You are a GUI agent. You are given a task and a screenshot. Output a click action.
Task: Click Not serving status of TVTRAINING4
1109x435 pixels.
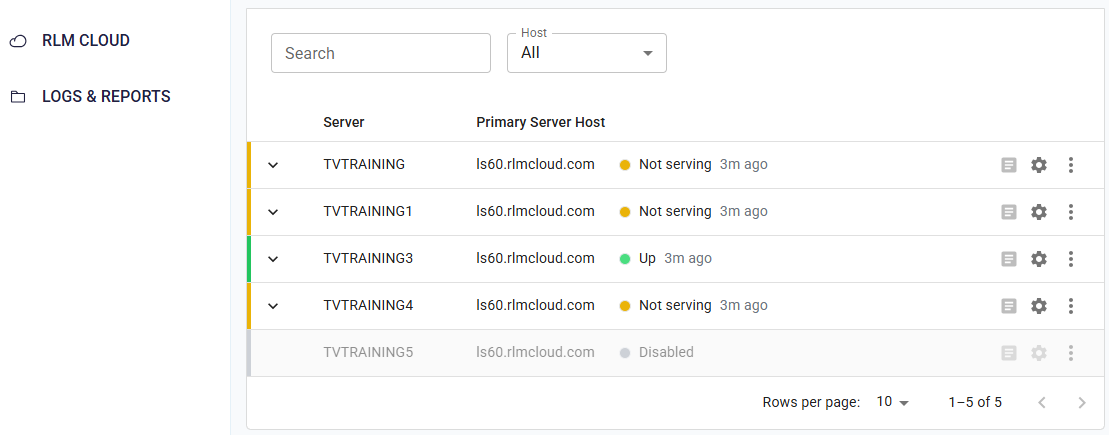tap(675, 305)
